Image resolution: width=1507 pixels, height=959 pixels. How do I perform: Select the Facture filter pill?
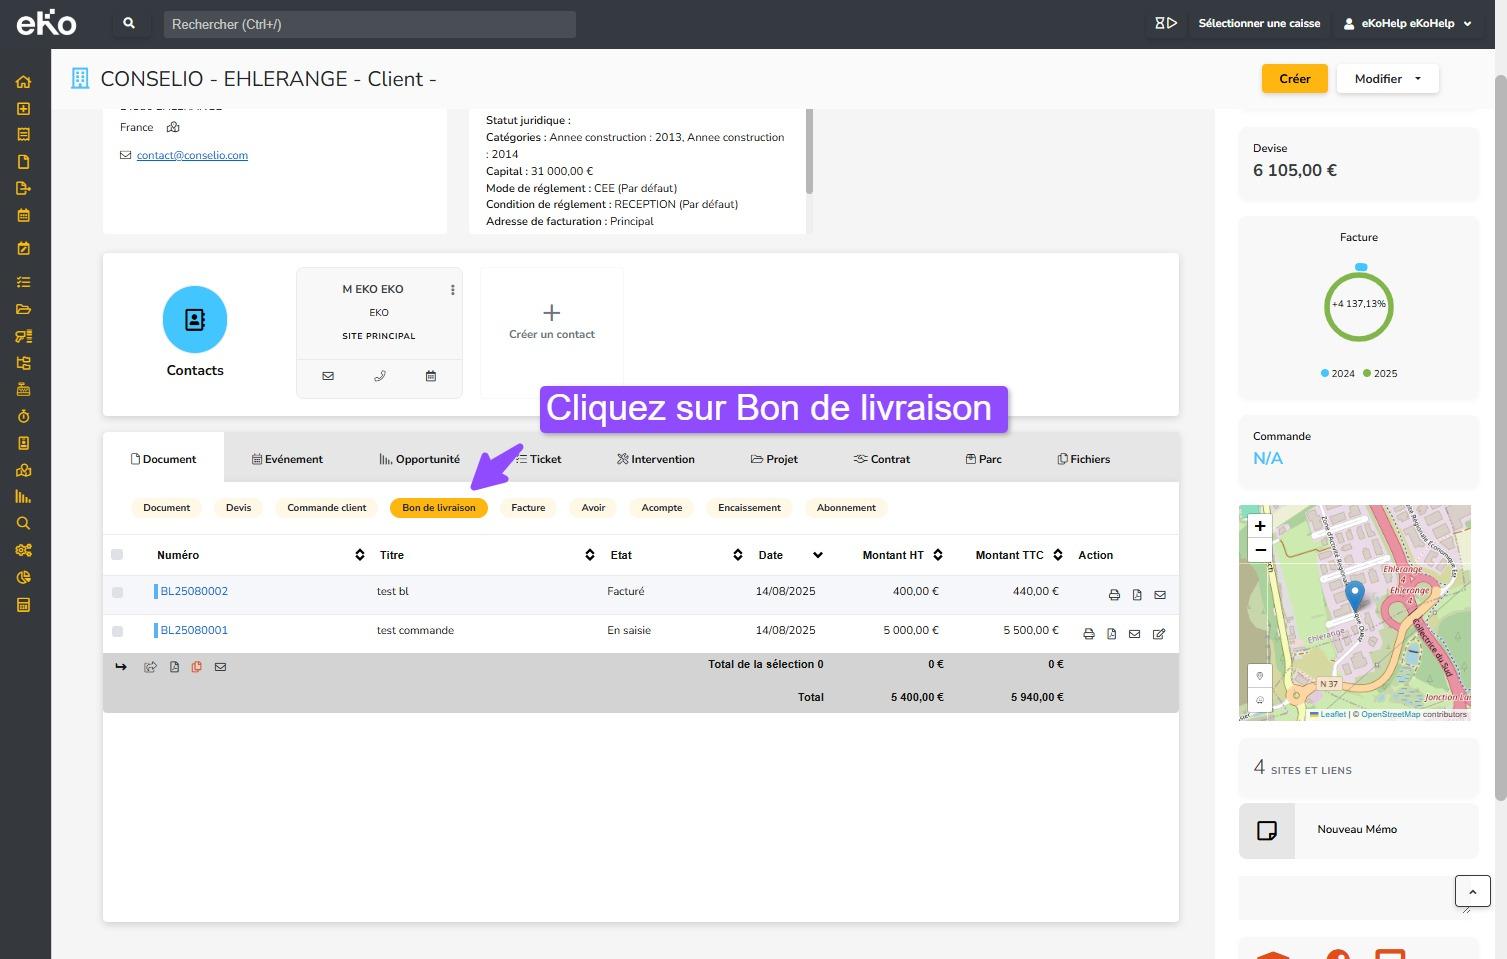(528, 508)
